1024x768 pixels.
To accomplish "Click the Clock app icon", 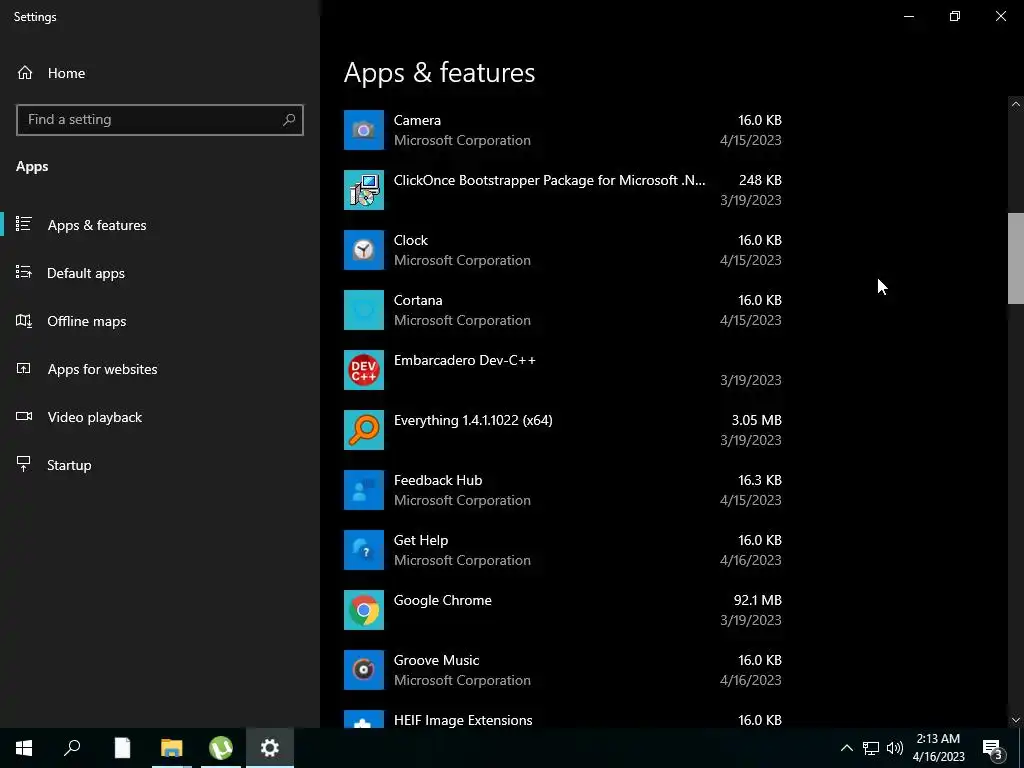I will tap(364, 250).
